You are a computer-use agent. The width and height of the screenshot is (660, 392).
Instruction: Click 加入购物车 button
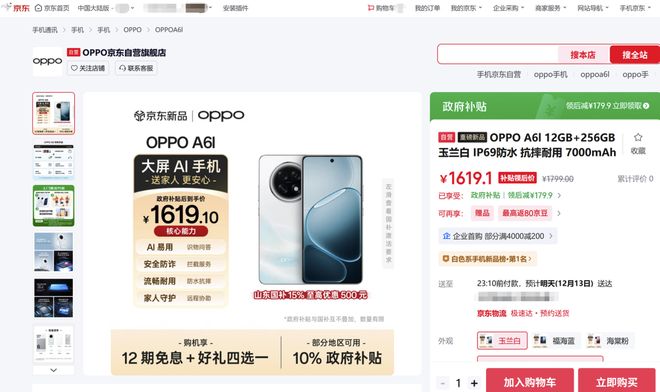click(x=530, y=381)
